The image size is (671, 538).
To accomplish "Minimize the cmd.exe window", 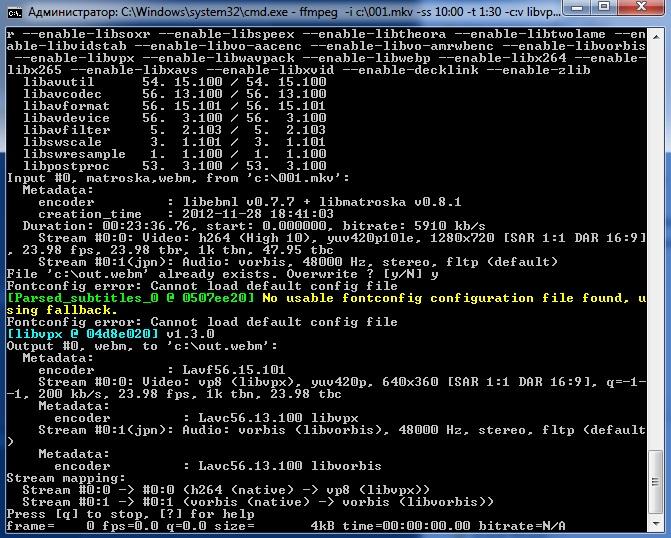I will [577, 7].
